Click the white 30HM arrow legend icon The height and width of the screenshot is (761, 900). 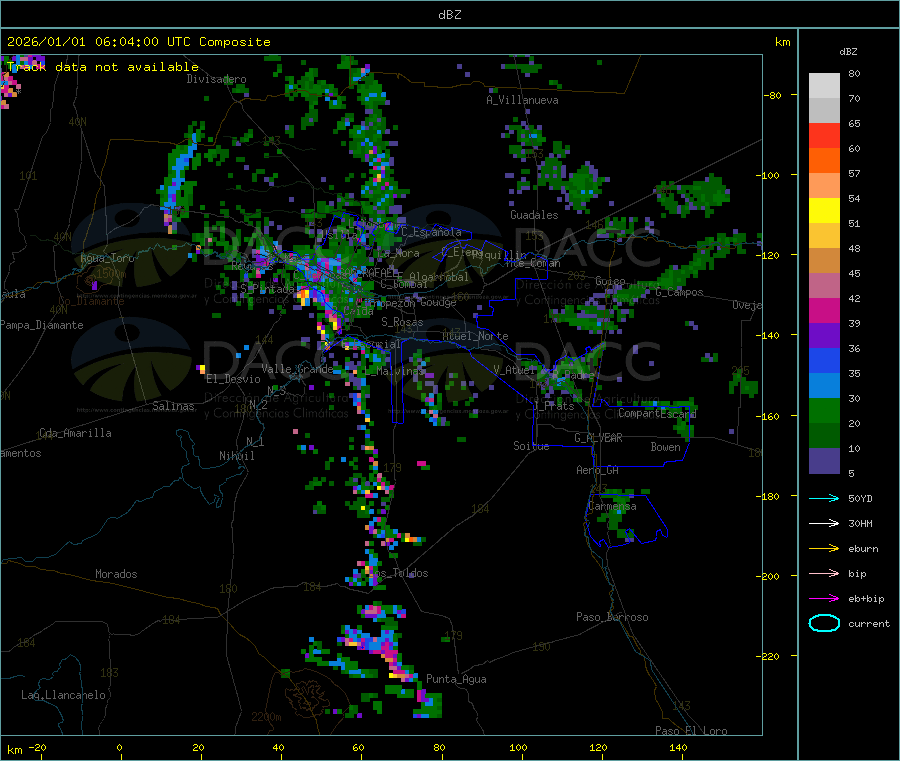pos(824,523)
